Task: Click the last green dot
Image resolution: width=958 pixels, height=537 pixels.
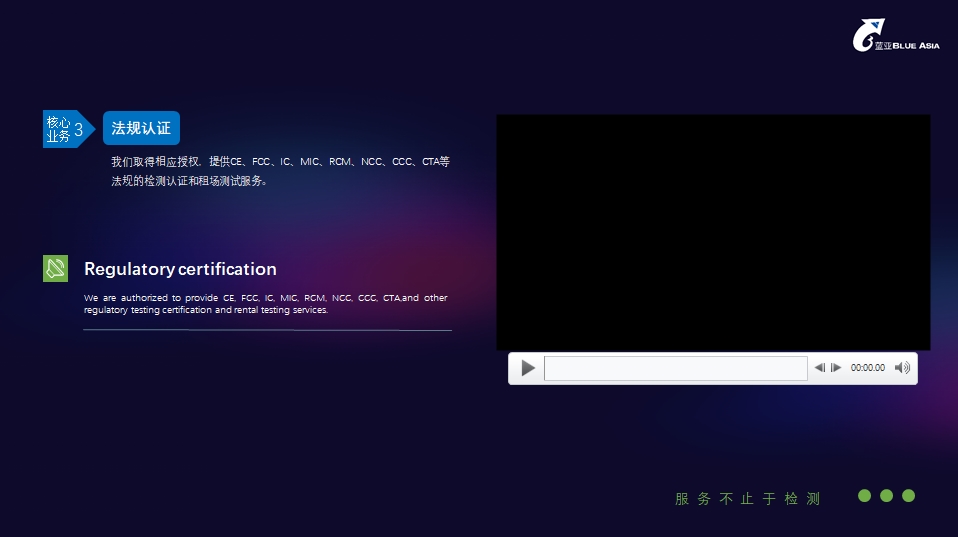Action: (908, 496)
